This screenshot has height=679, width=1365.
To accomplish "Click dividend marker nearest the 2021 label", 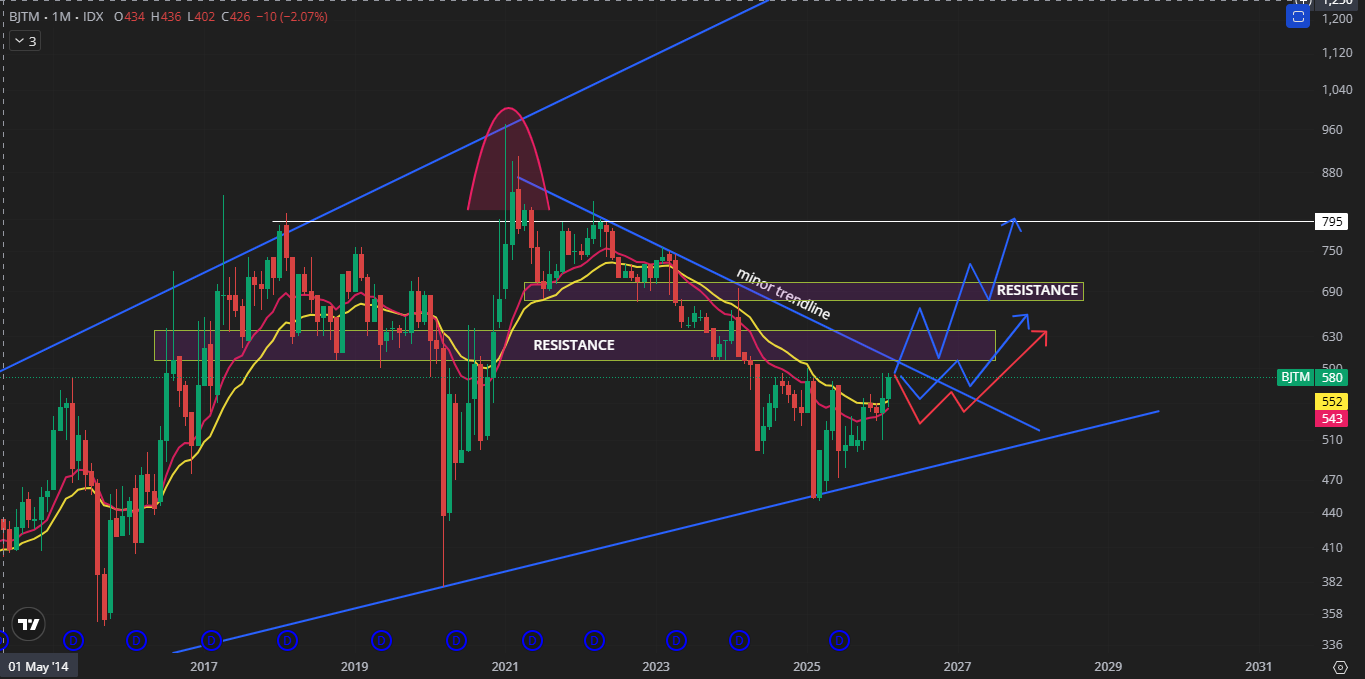I will (x=532, y=639).
